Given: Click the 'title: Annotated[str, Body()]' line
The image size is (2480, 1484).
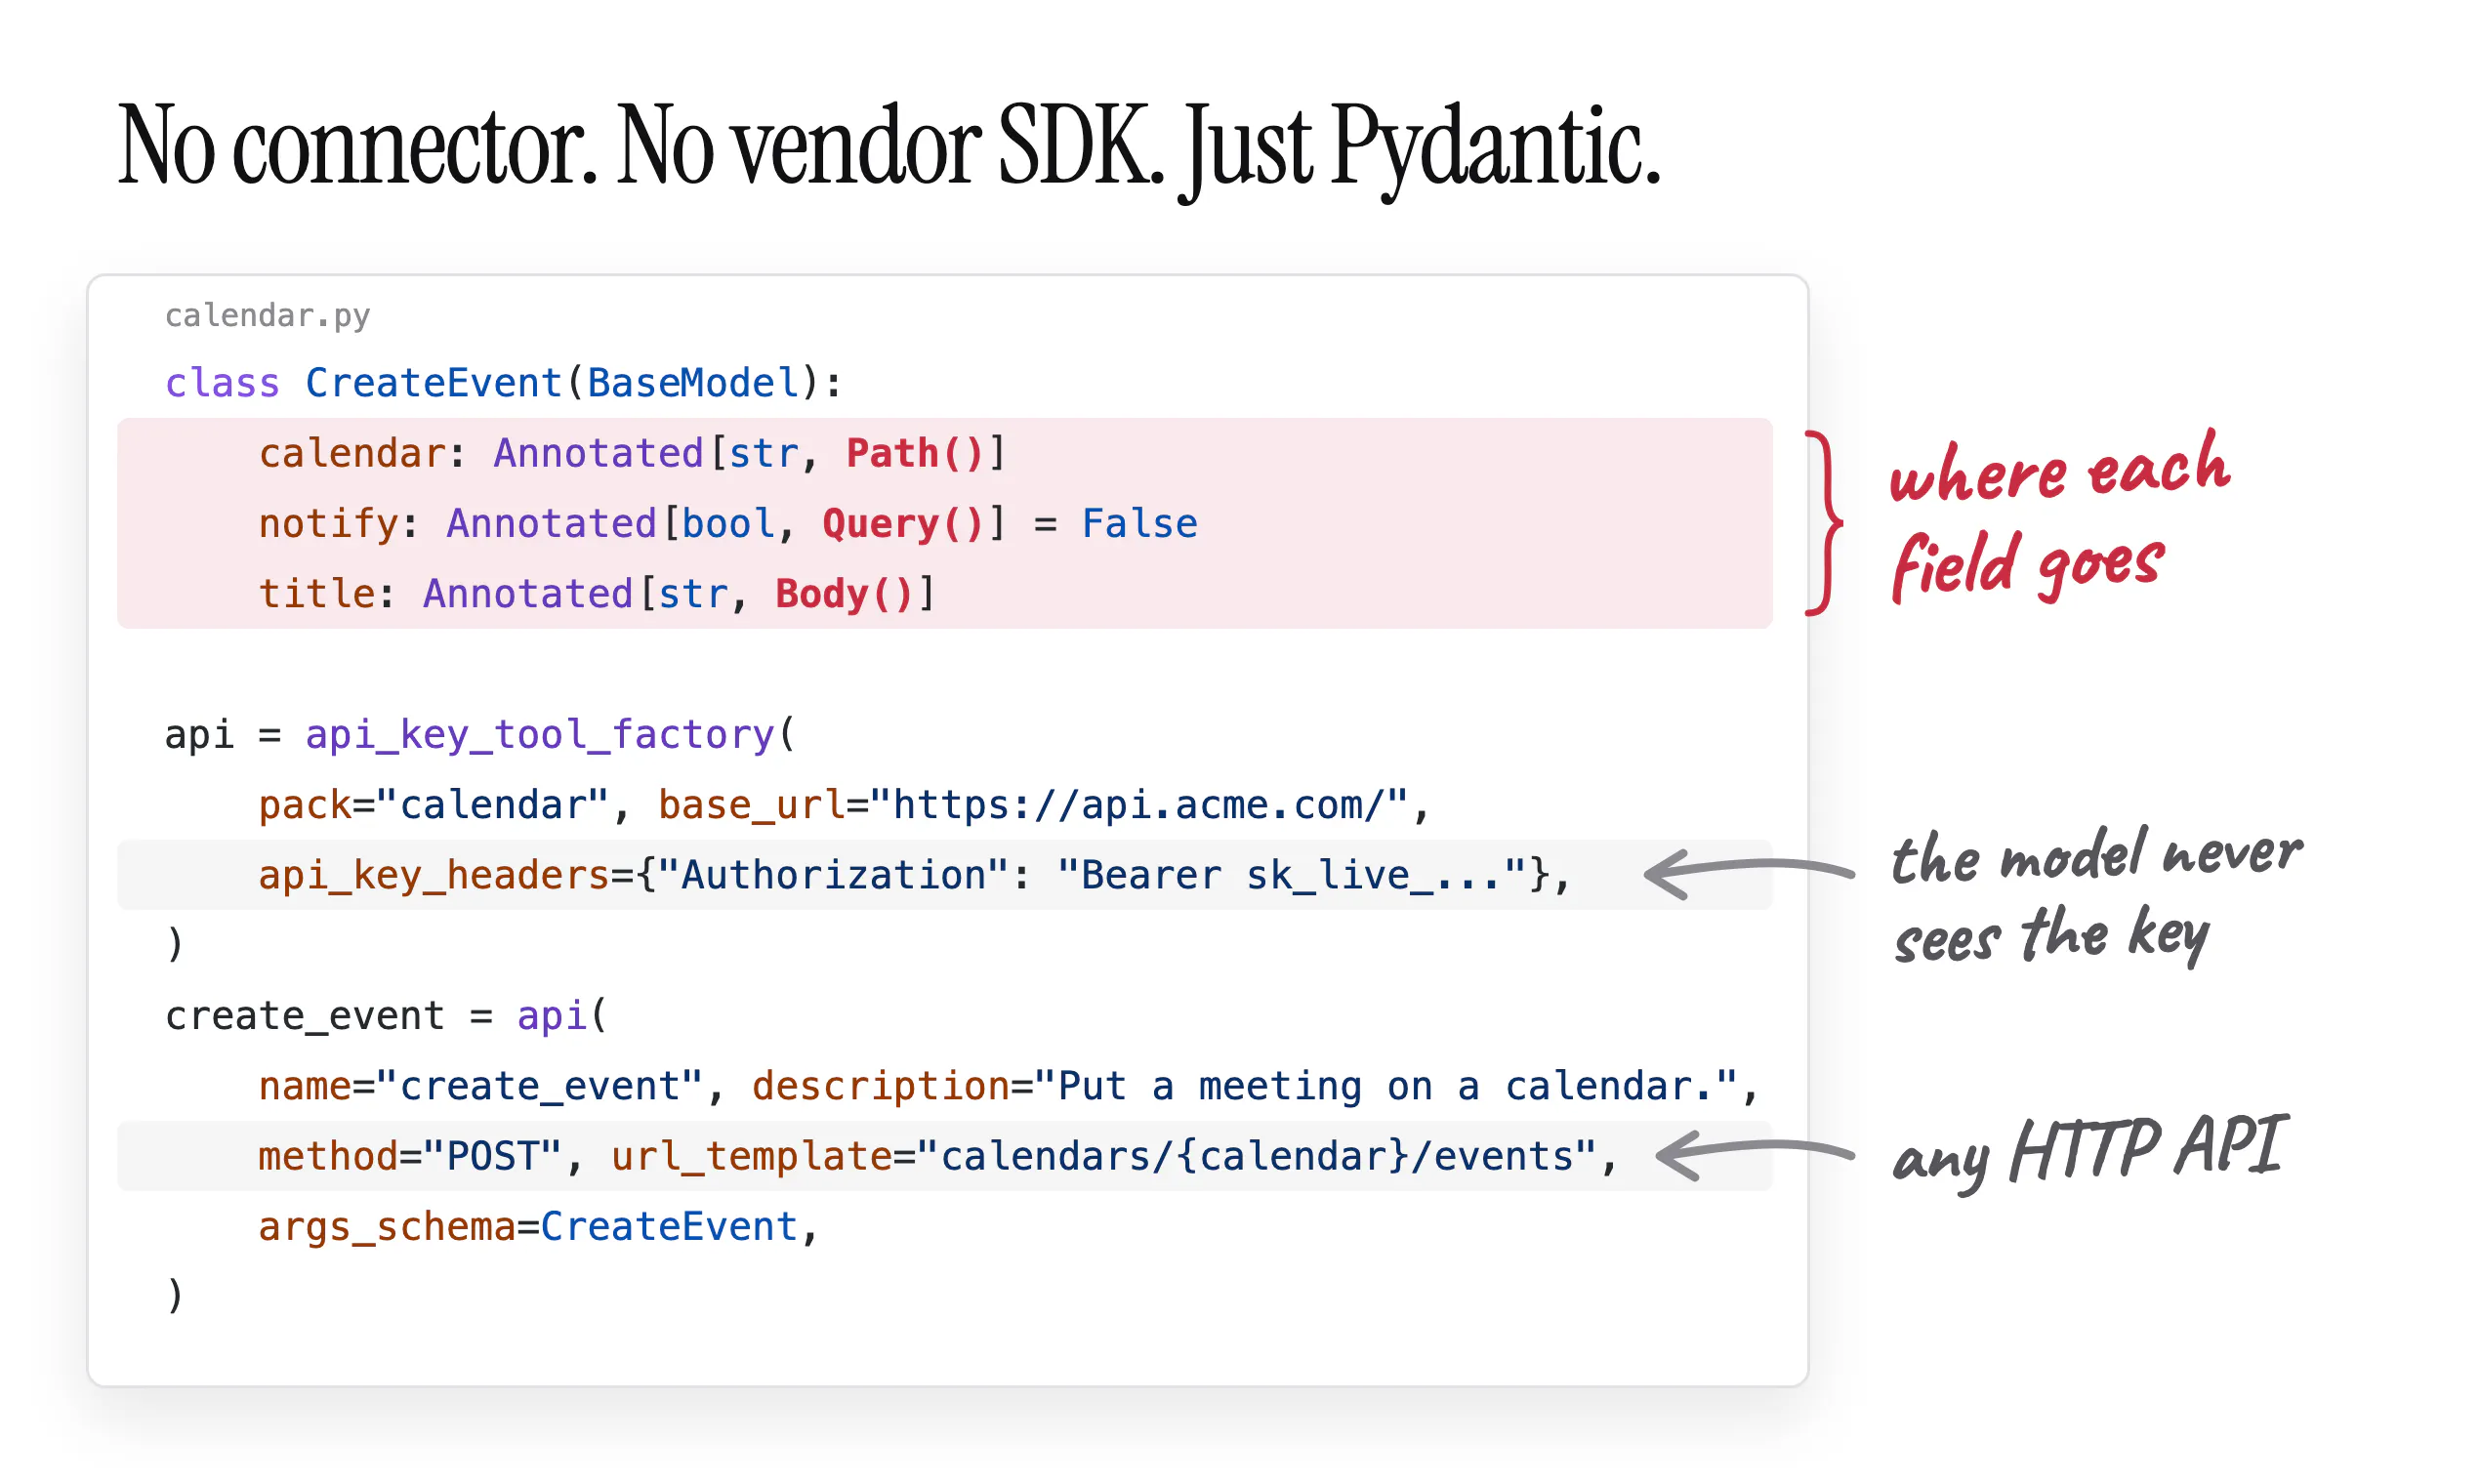Looking at the screenshot, I should [x=597, y=593].
